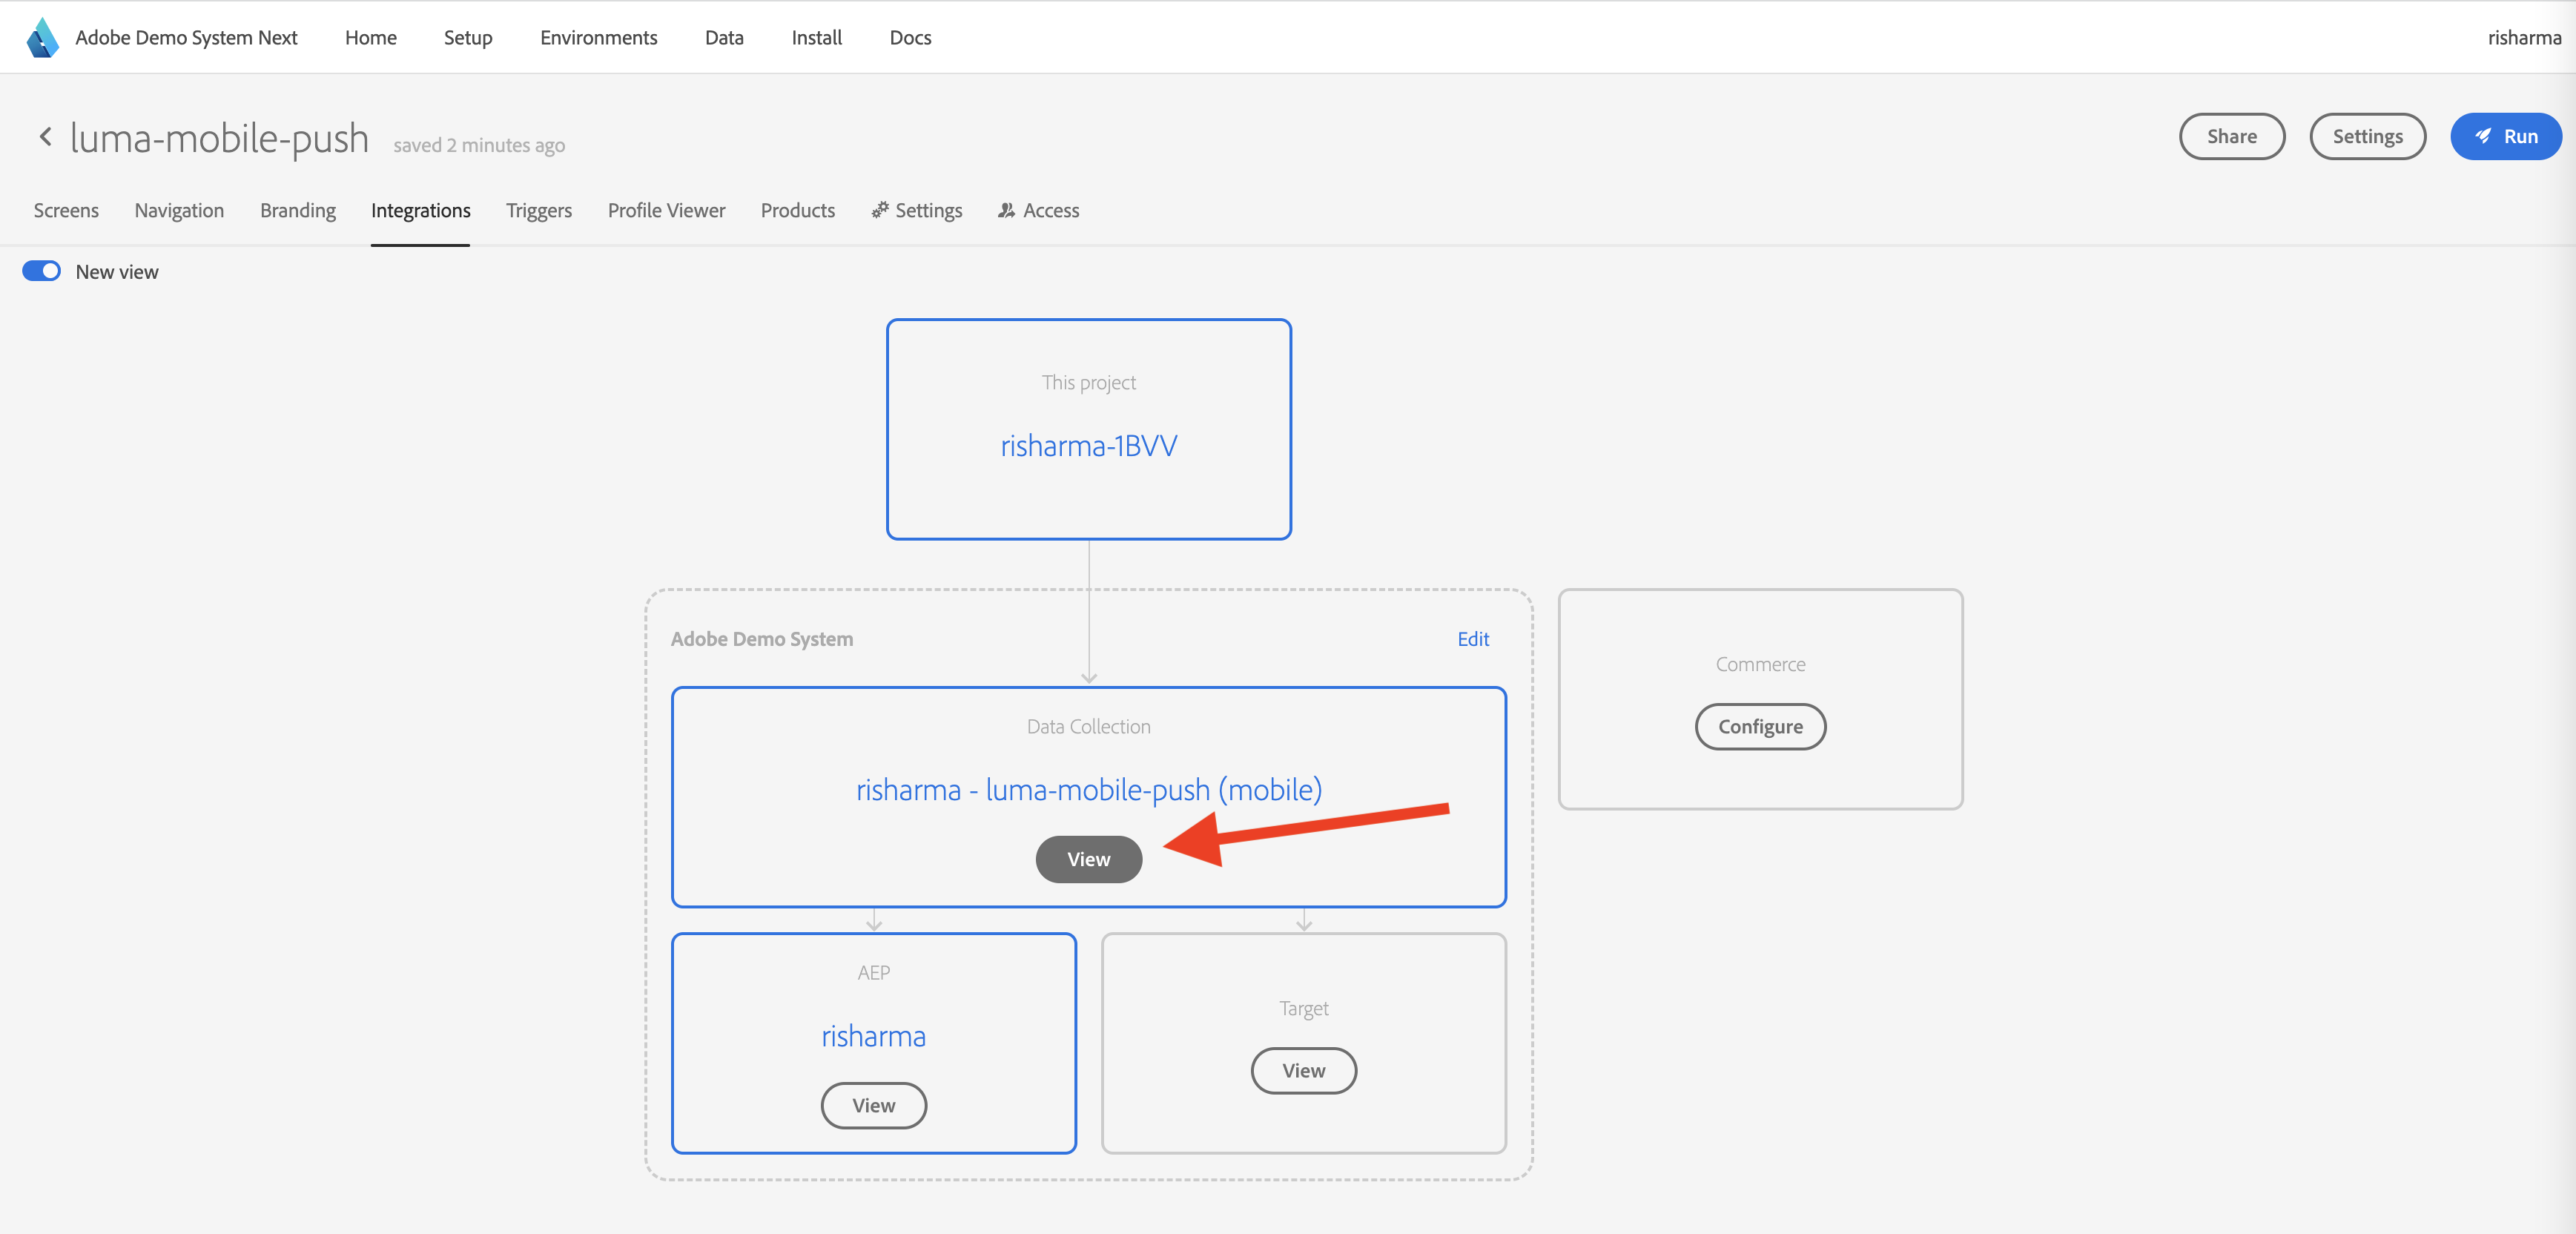This screenshot has width=2576, height=1234.
Task: Open the risharma AEP sandbox link
Action: coord(874,1036)
